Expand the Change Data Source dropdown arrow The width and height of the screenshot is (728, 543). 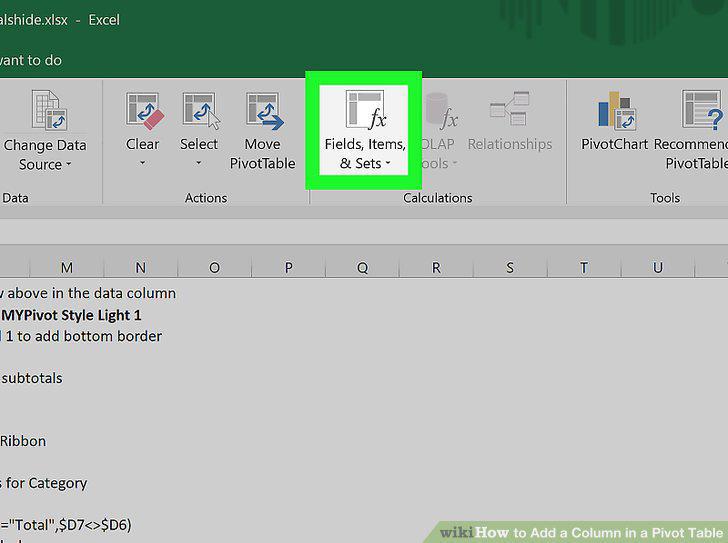click(69, 164)
